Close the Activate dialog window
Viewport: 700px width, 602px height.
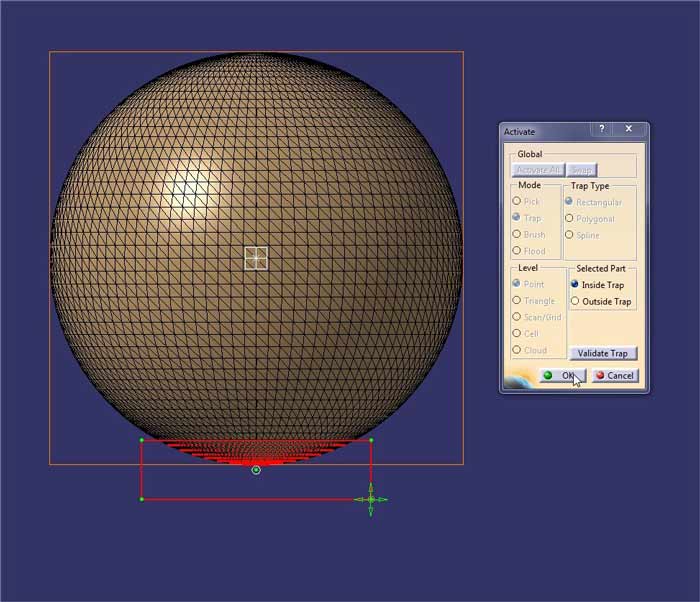click(x=629, y=129)
